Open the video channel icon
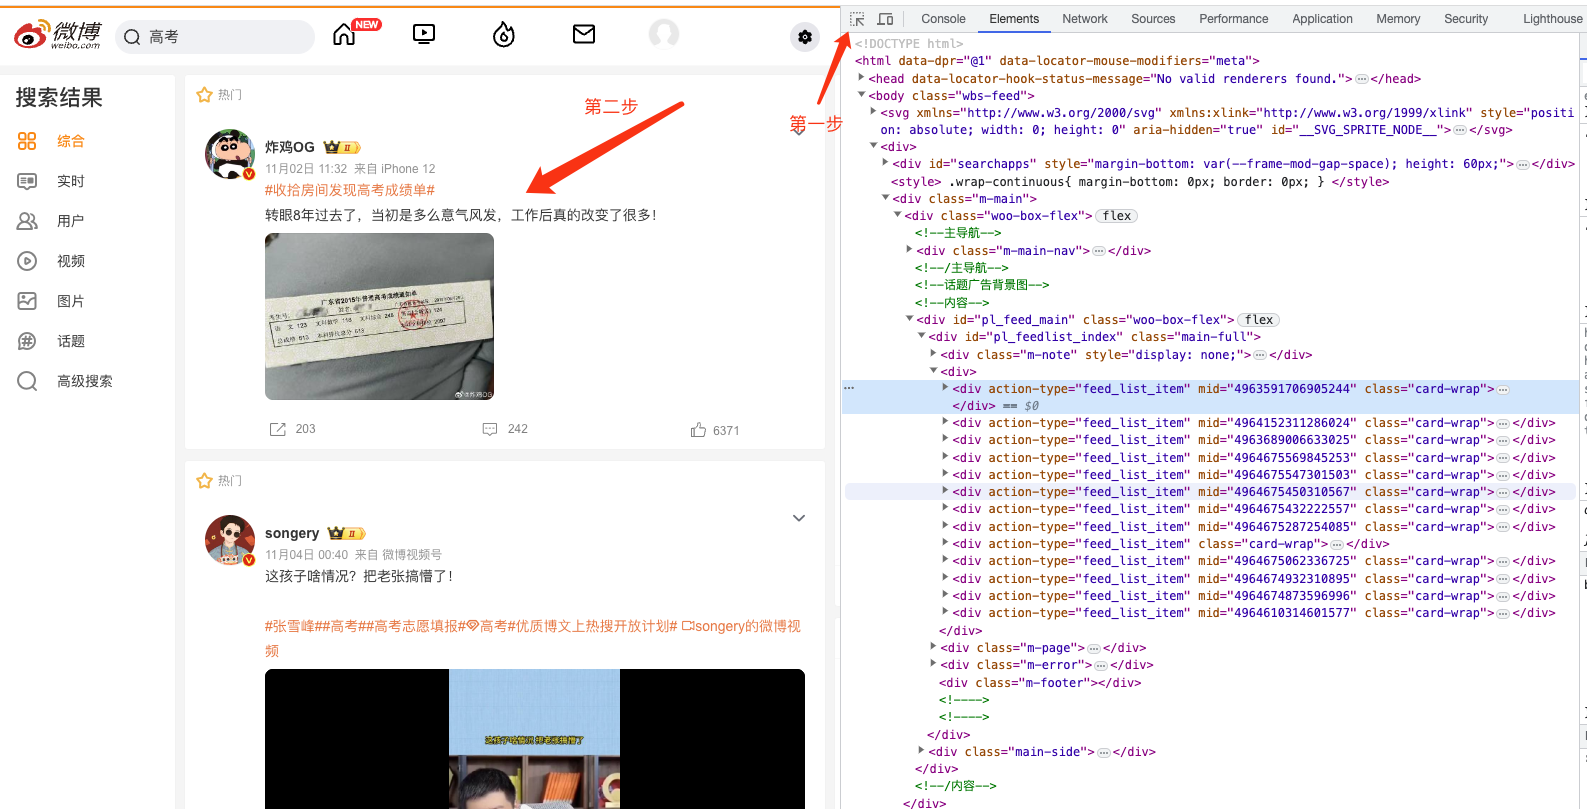This screenshot has width=1587, height=809. tap(424, 34)
